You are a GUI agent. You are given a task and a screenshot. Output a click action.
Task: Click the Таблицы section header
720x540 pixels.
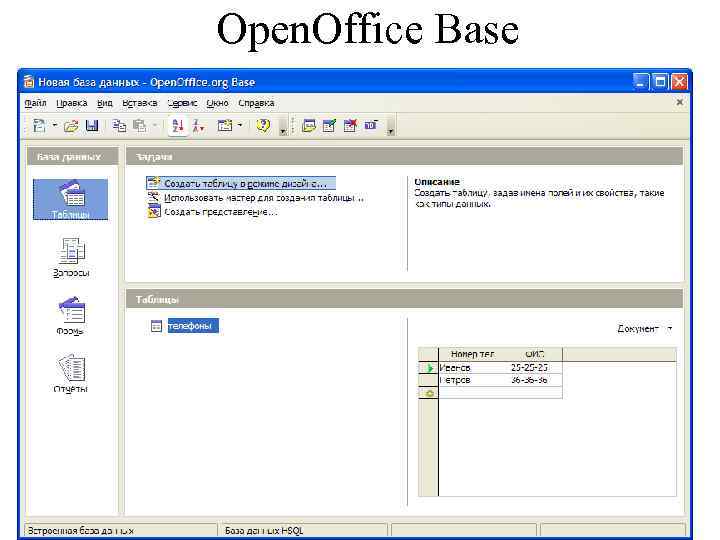pyautogui.click(x=404, y=299)
